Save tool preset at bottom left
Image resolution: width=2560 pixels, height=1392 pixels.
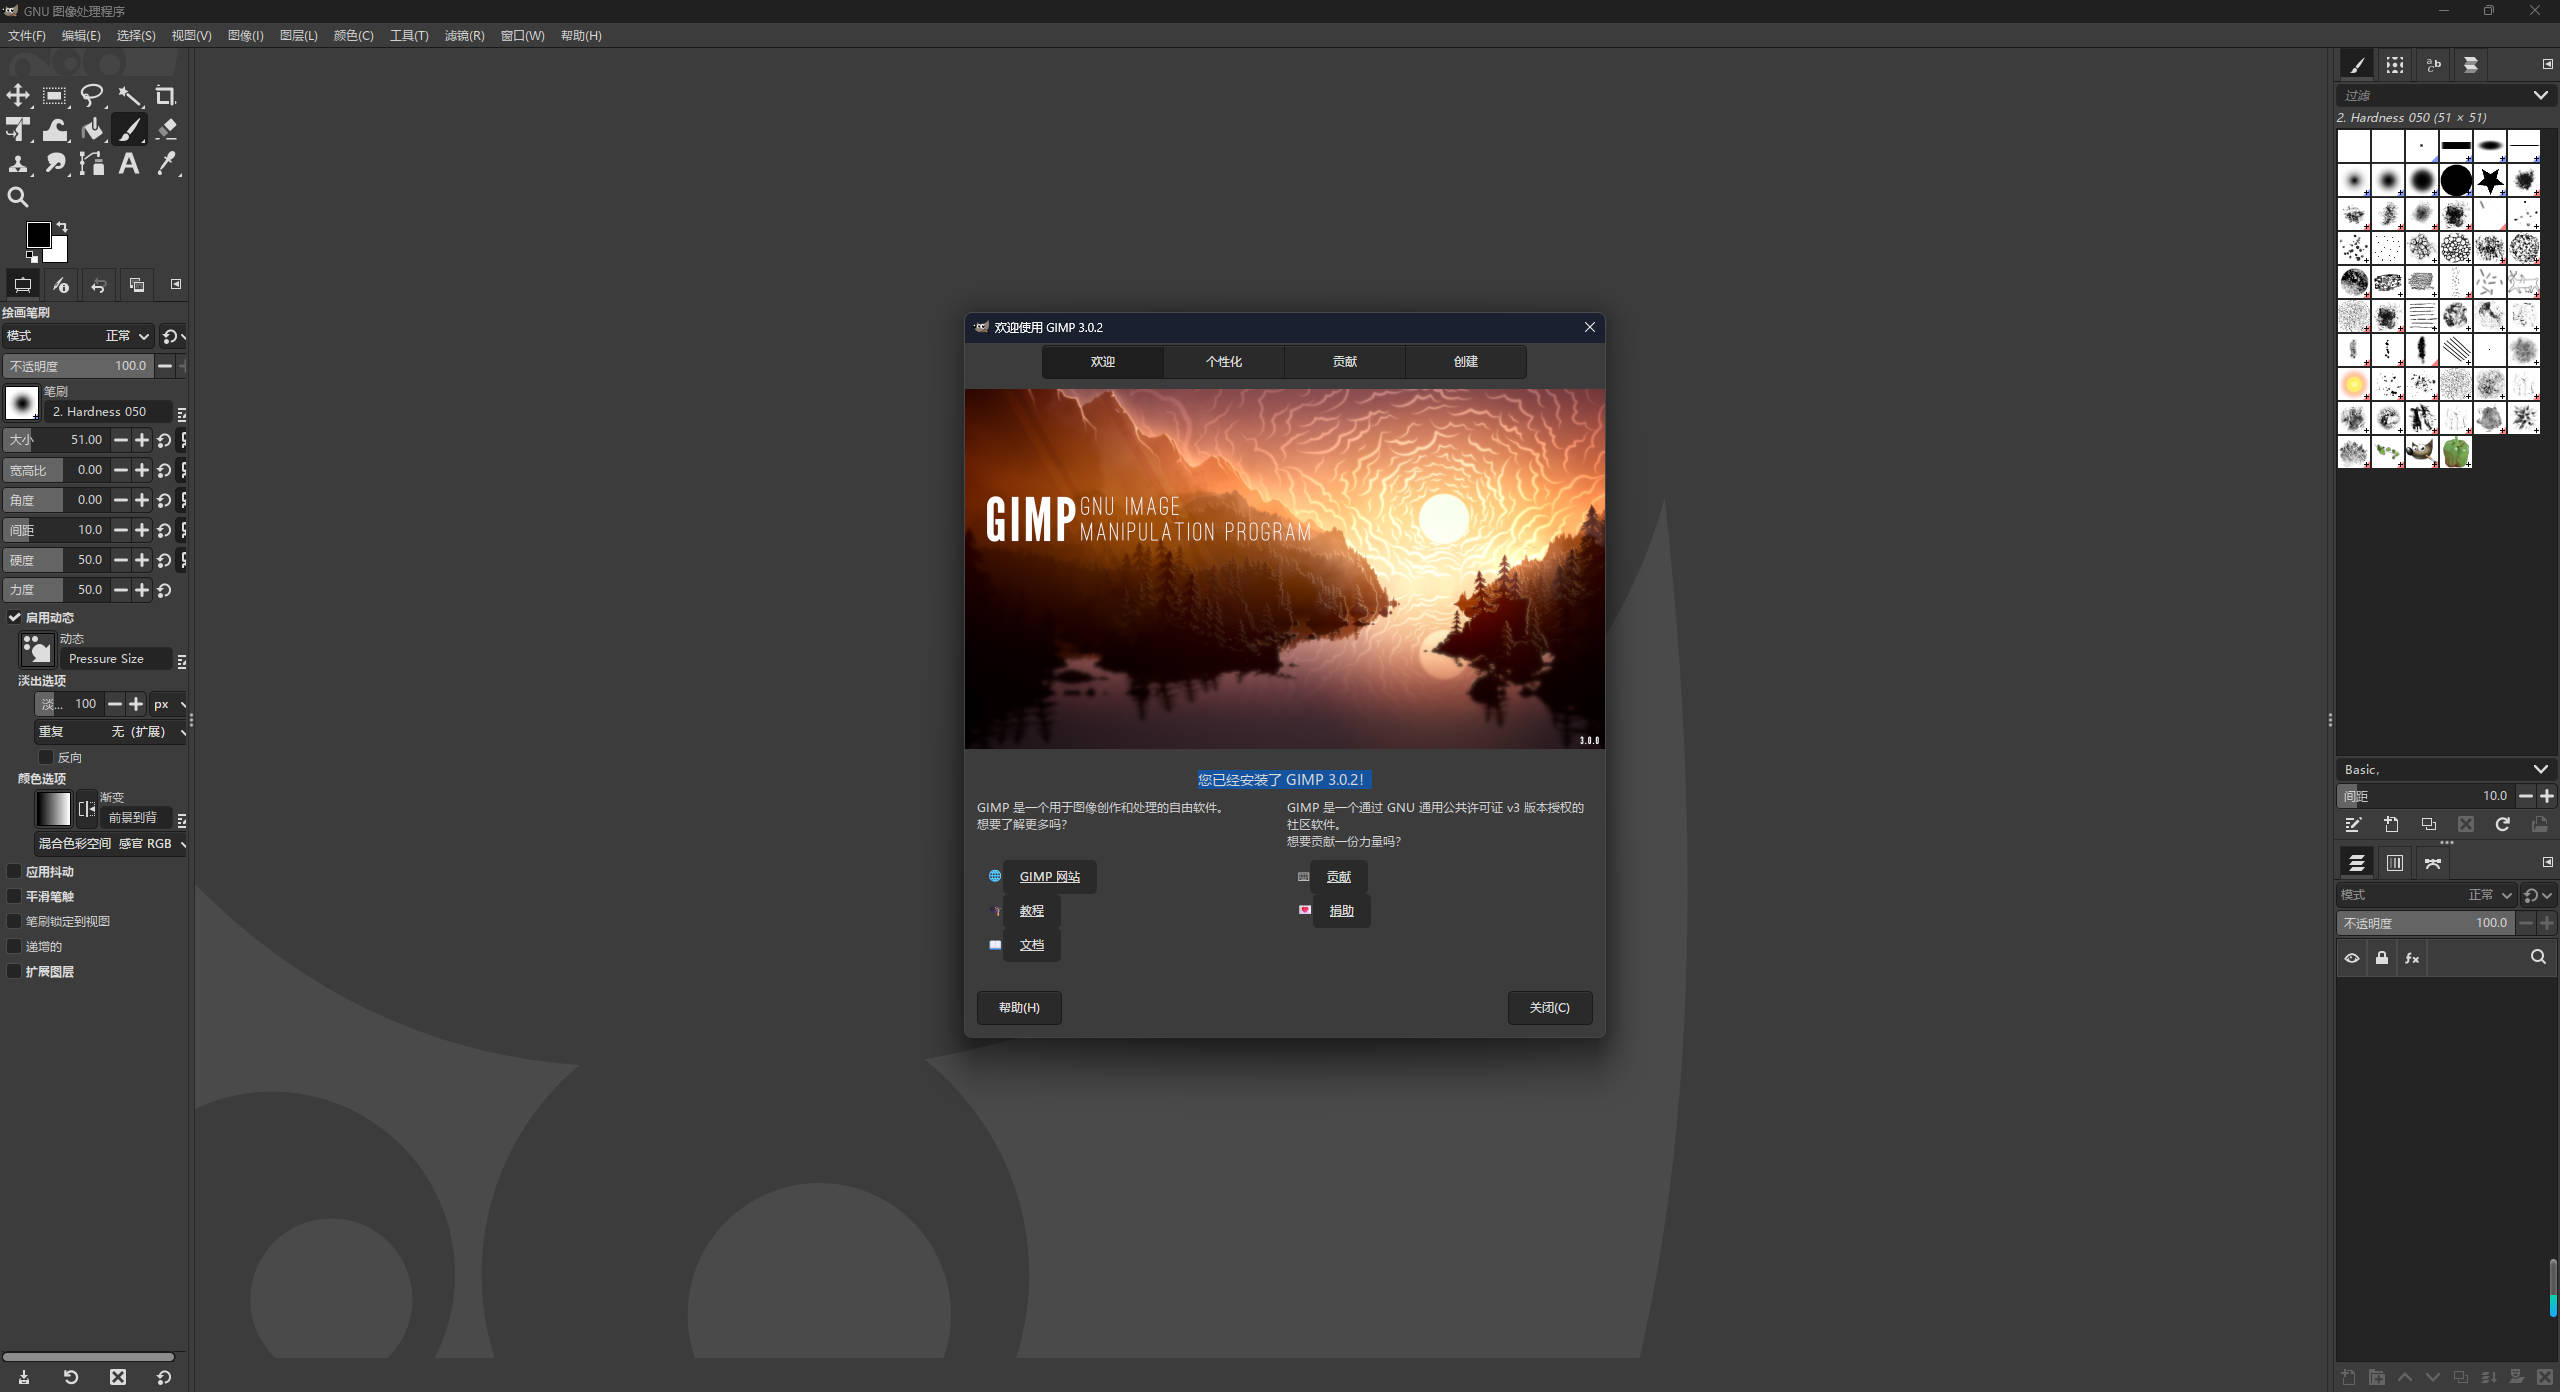point(24,1377)
